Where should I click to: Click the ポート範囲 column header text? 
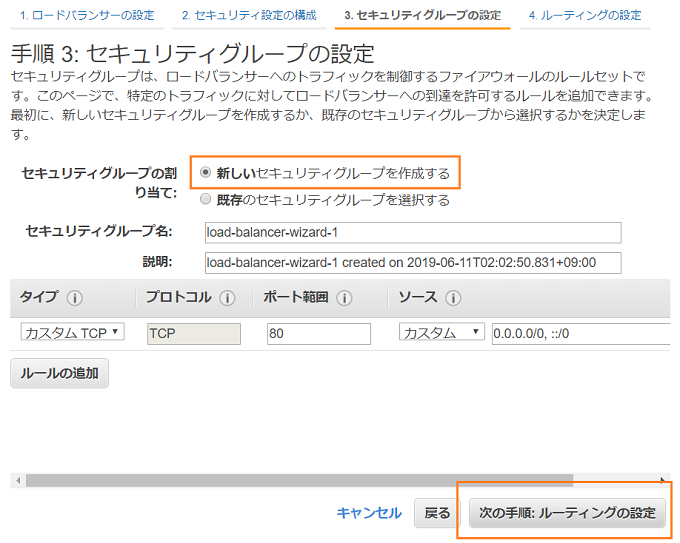tap(296, 297)
